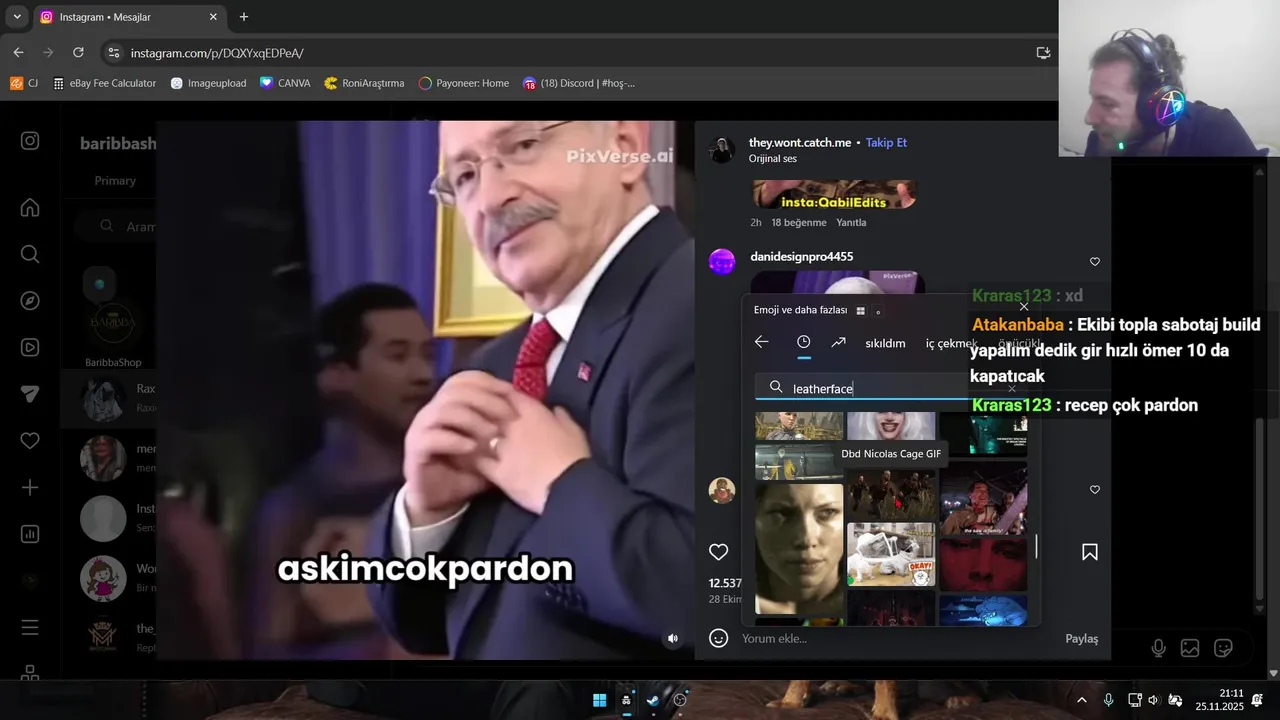The height and width of the screenshot is (720, 1280).
Task: Open the CANVA bookmark
Action: [285, 83]
